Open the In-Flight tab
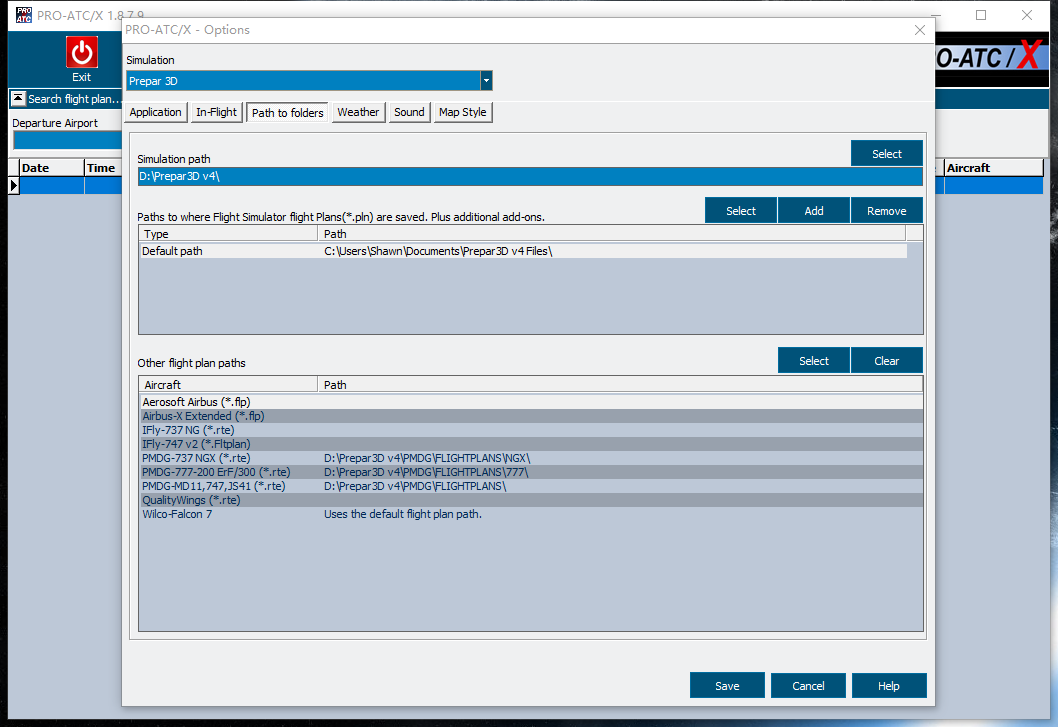The image size is (1058, 727). point(216,113)
